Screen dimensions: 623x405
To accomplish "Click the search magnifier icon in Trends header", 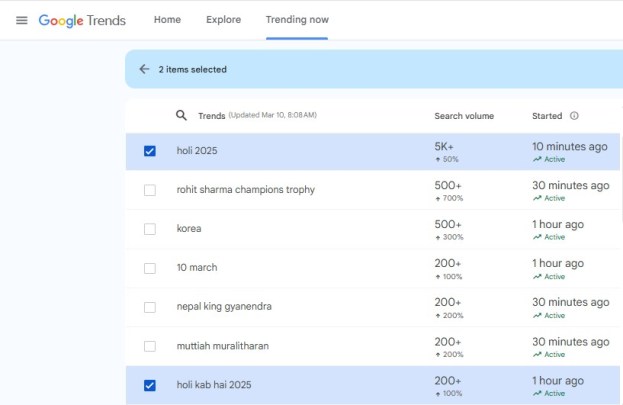I will pyautogui.click(x=181, y=115).
